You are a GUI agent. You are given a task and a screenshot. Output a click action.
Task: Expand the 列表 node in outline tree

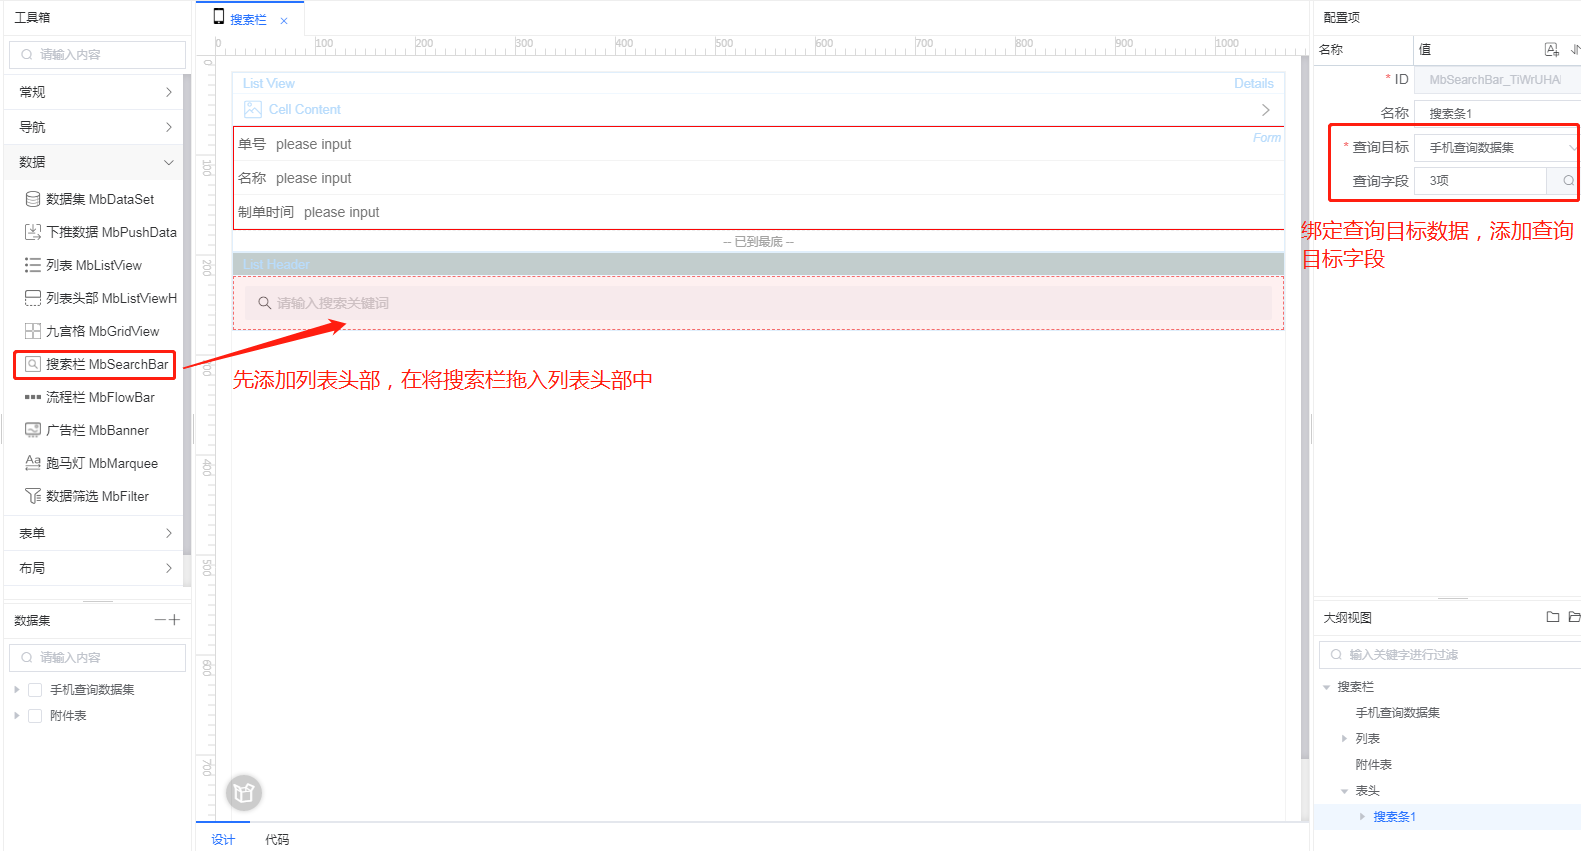tap(1344, 739)
